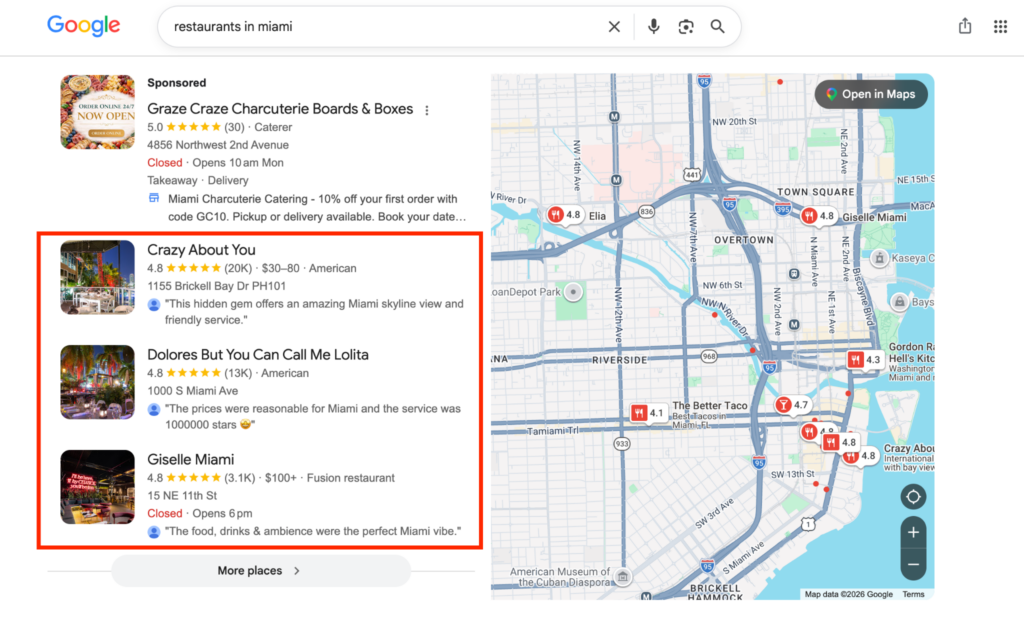
Task: Click the Kaseya Center map marker icon
Action: tap(880, 258)
